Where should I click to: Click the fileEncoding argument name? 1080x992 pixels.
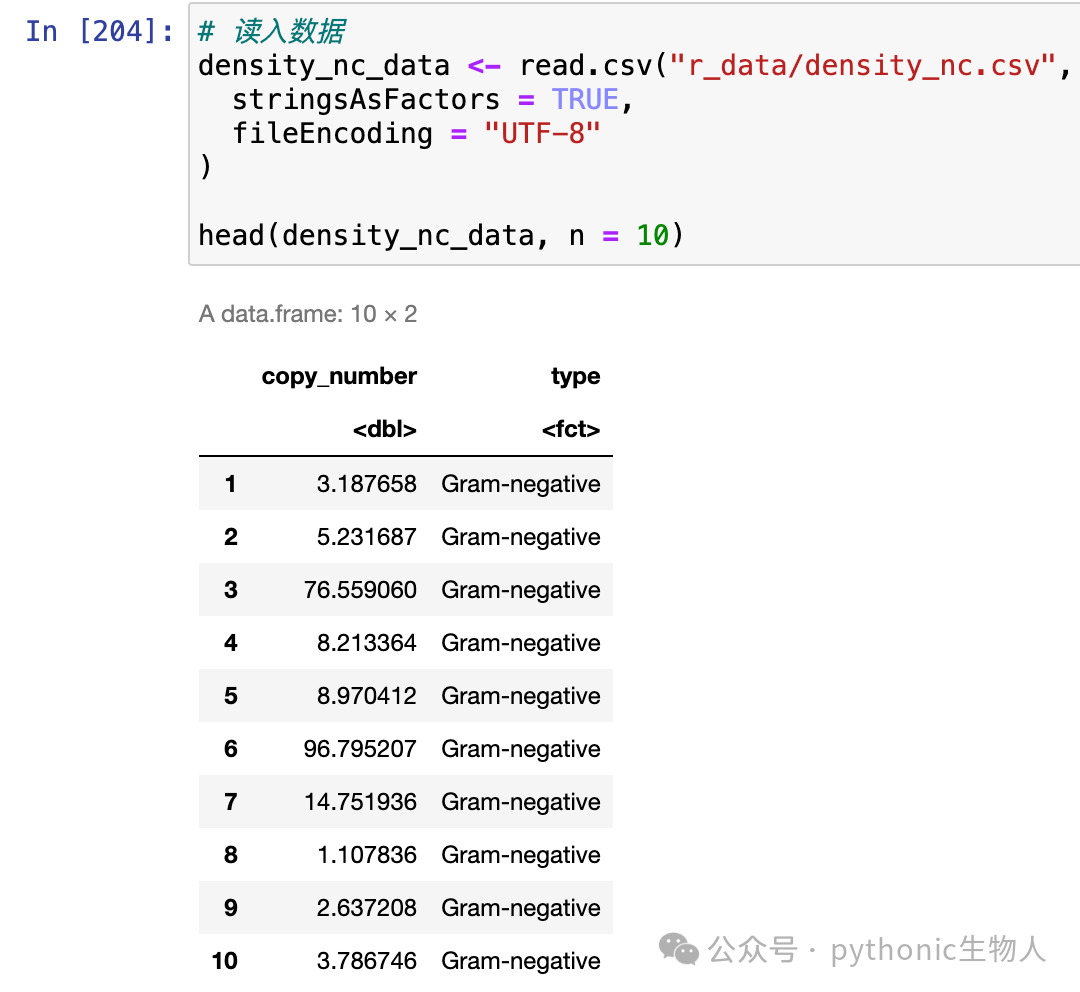coord(333,133)
